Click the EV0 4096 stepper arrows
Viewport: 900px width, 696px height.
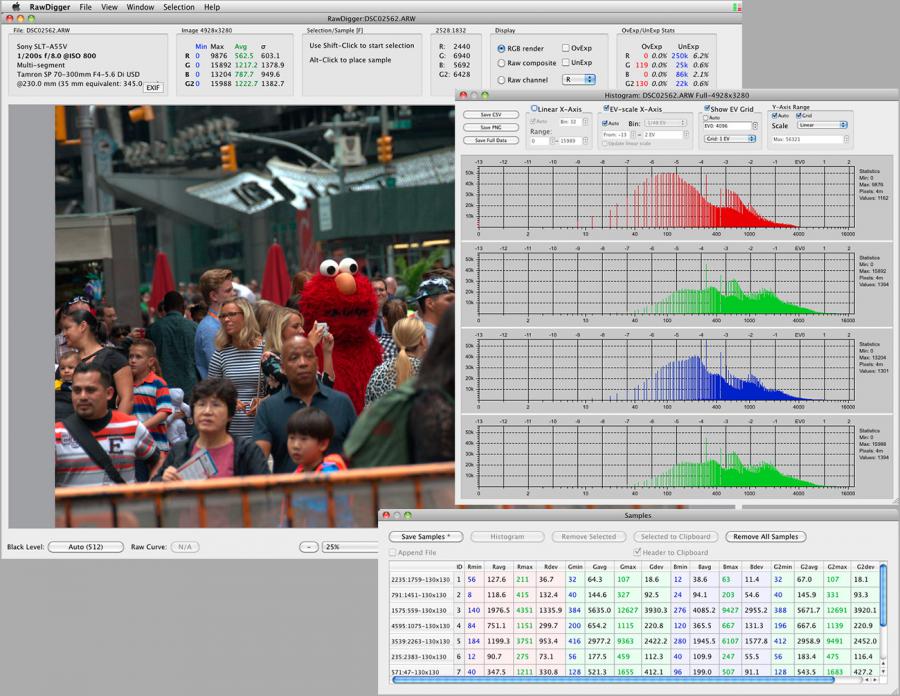click(755, 126)
